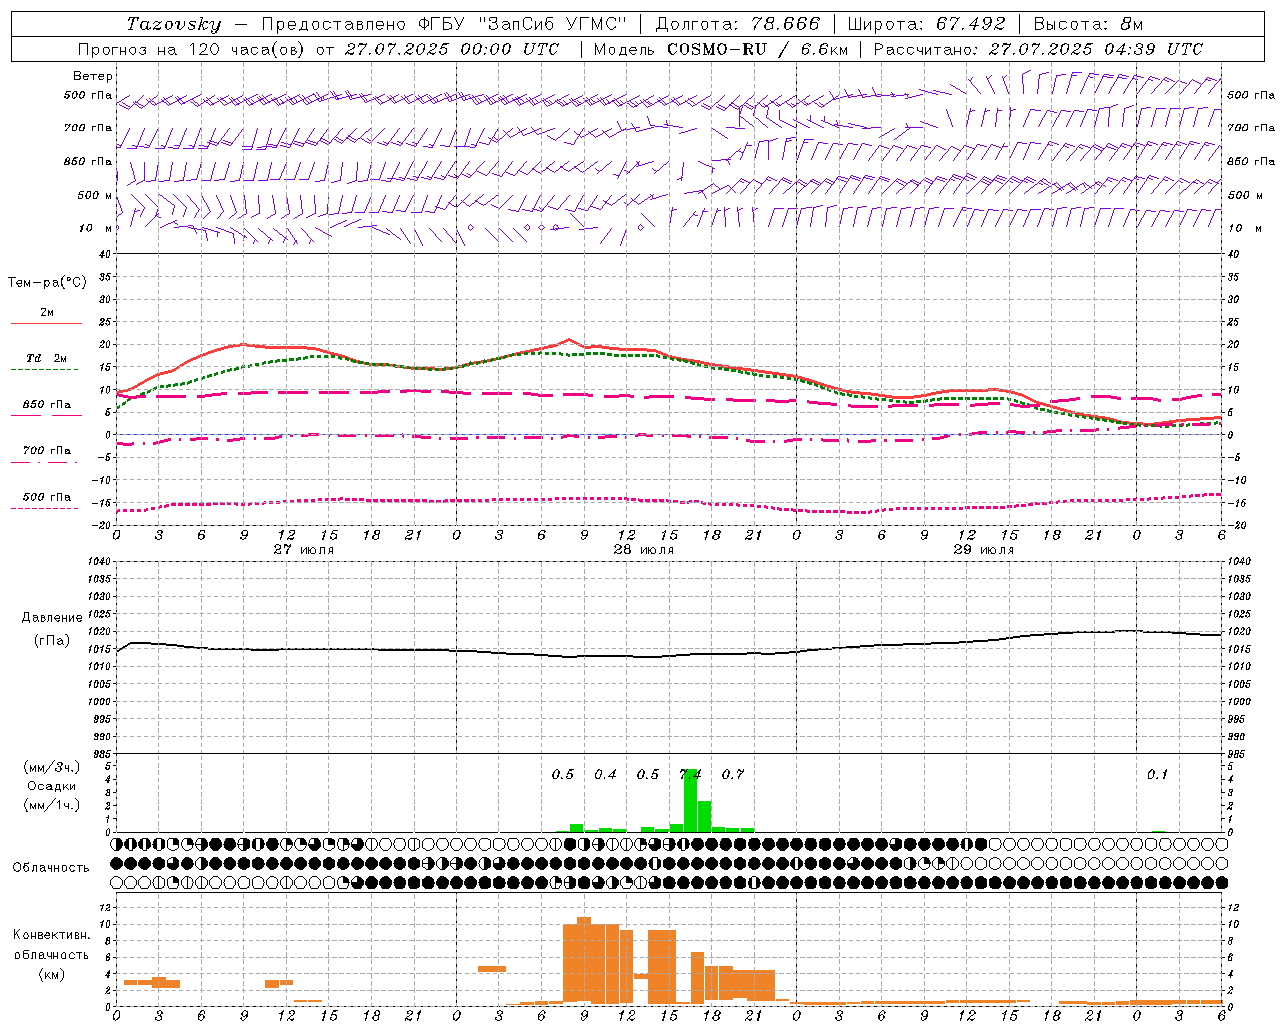Screen dimensions: 1280x1024
Task: Click the '0.4' precipitation total value
Action: click(605, 774)
